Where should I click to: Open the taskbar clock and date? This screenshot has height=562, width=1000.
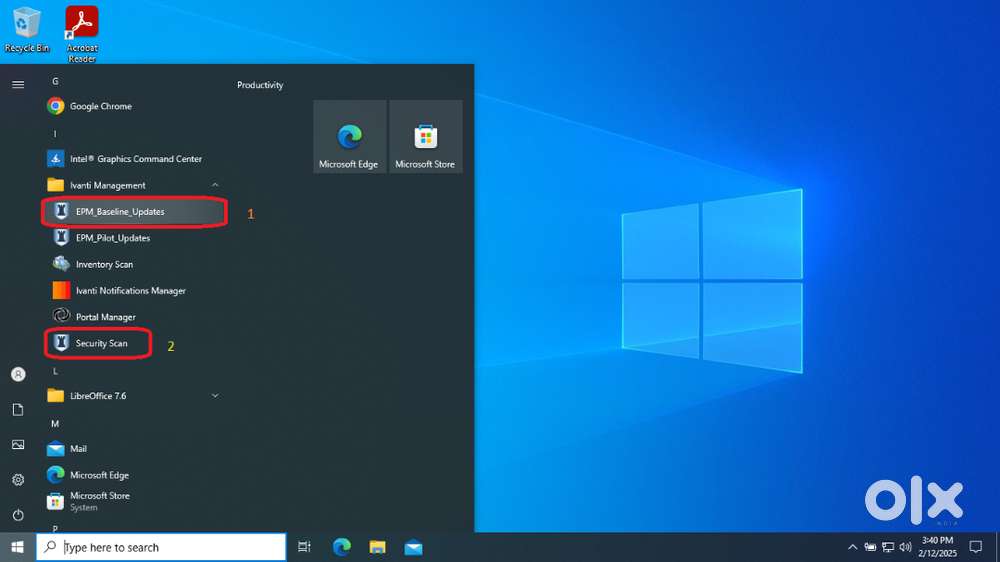click(938, 547)
